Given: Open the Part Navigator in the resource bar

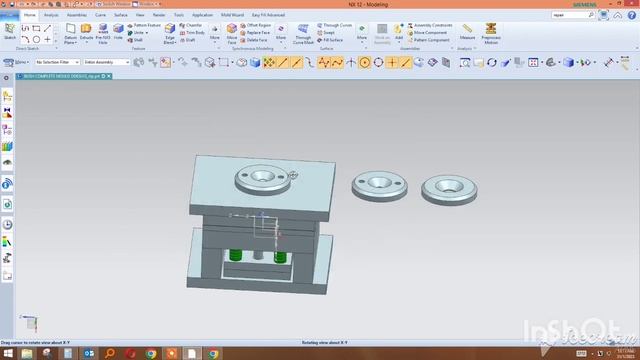Looking at the screenshot, I should 7,130.
